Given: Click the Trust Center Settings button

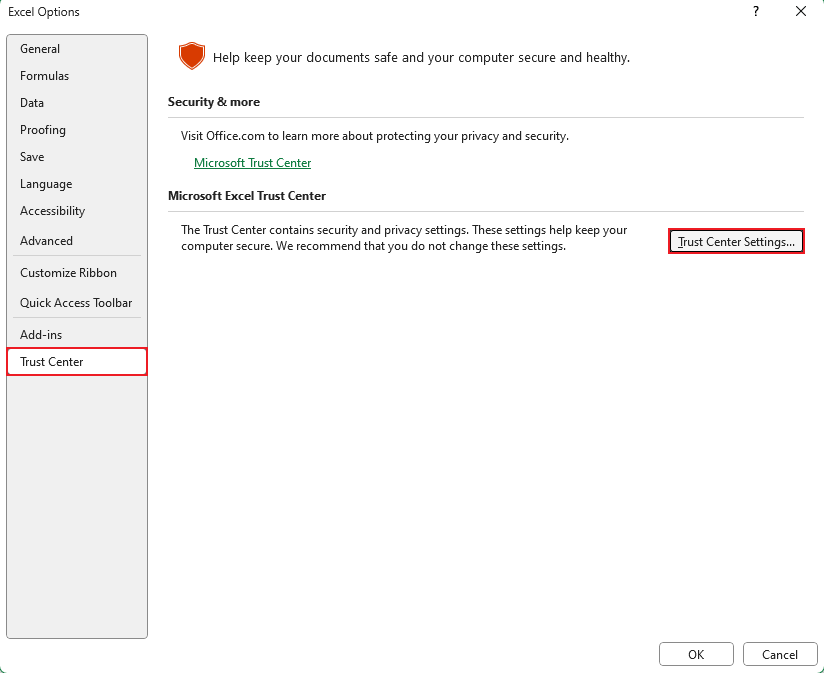Looking at the screenshot, I should coord(736,242).
